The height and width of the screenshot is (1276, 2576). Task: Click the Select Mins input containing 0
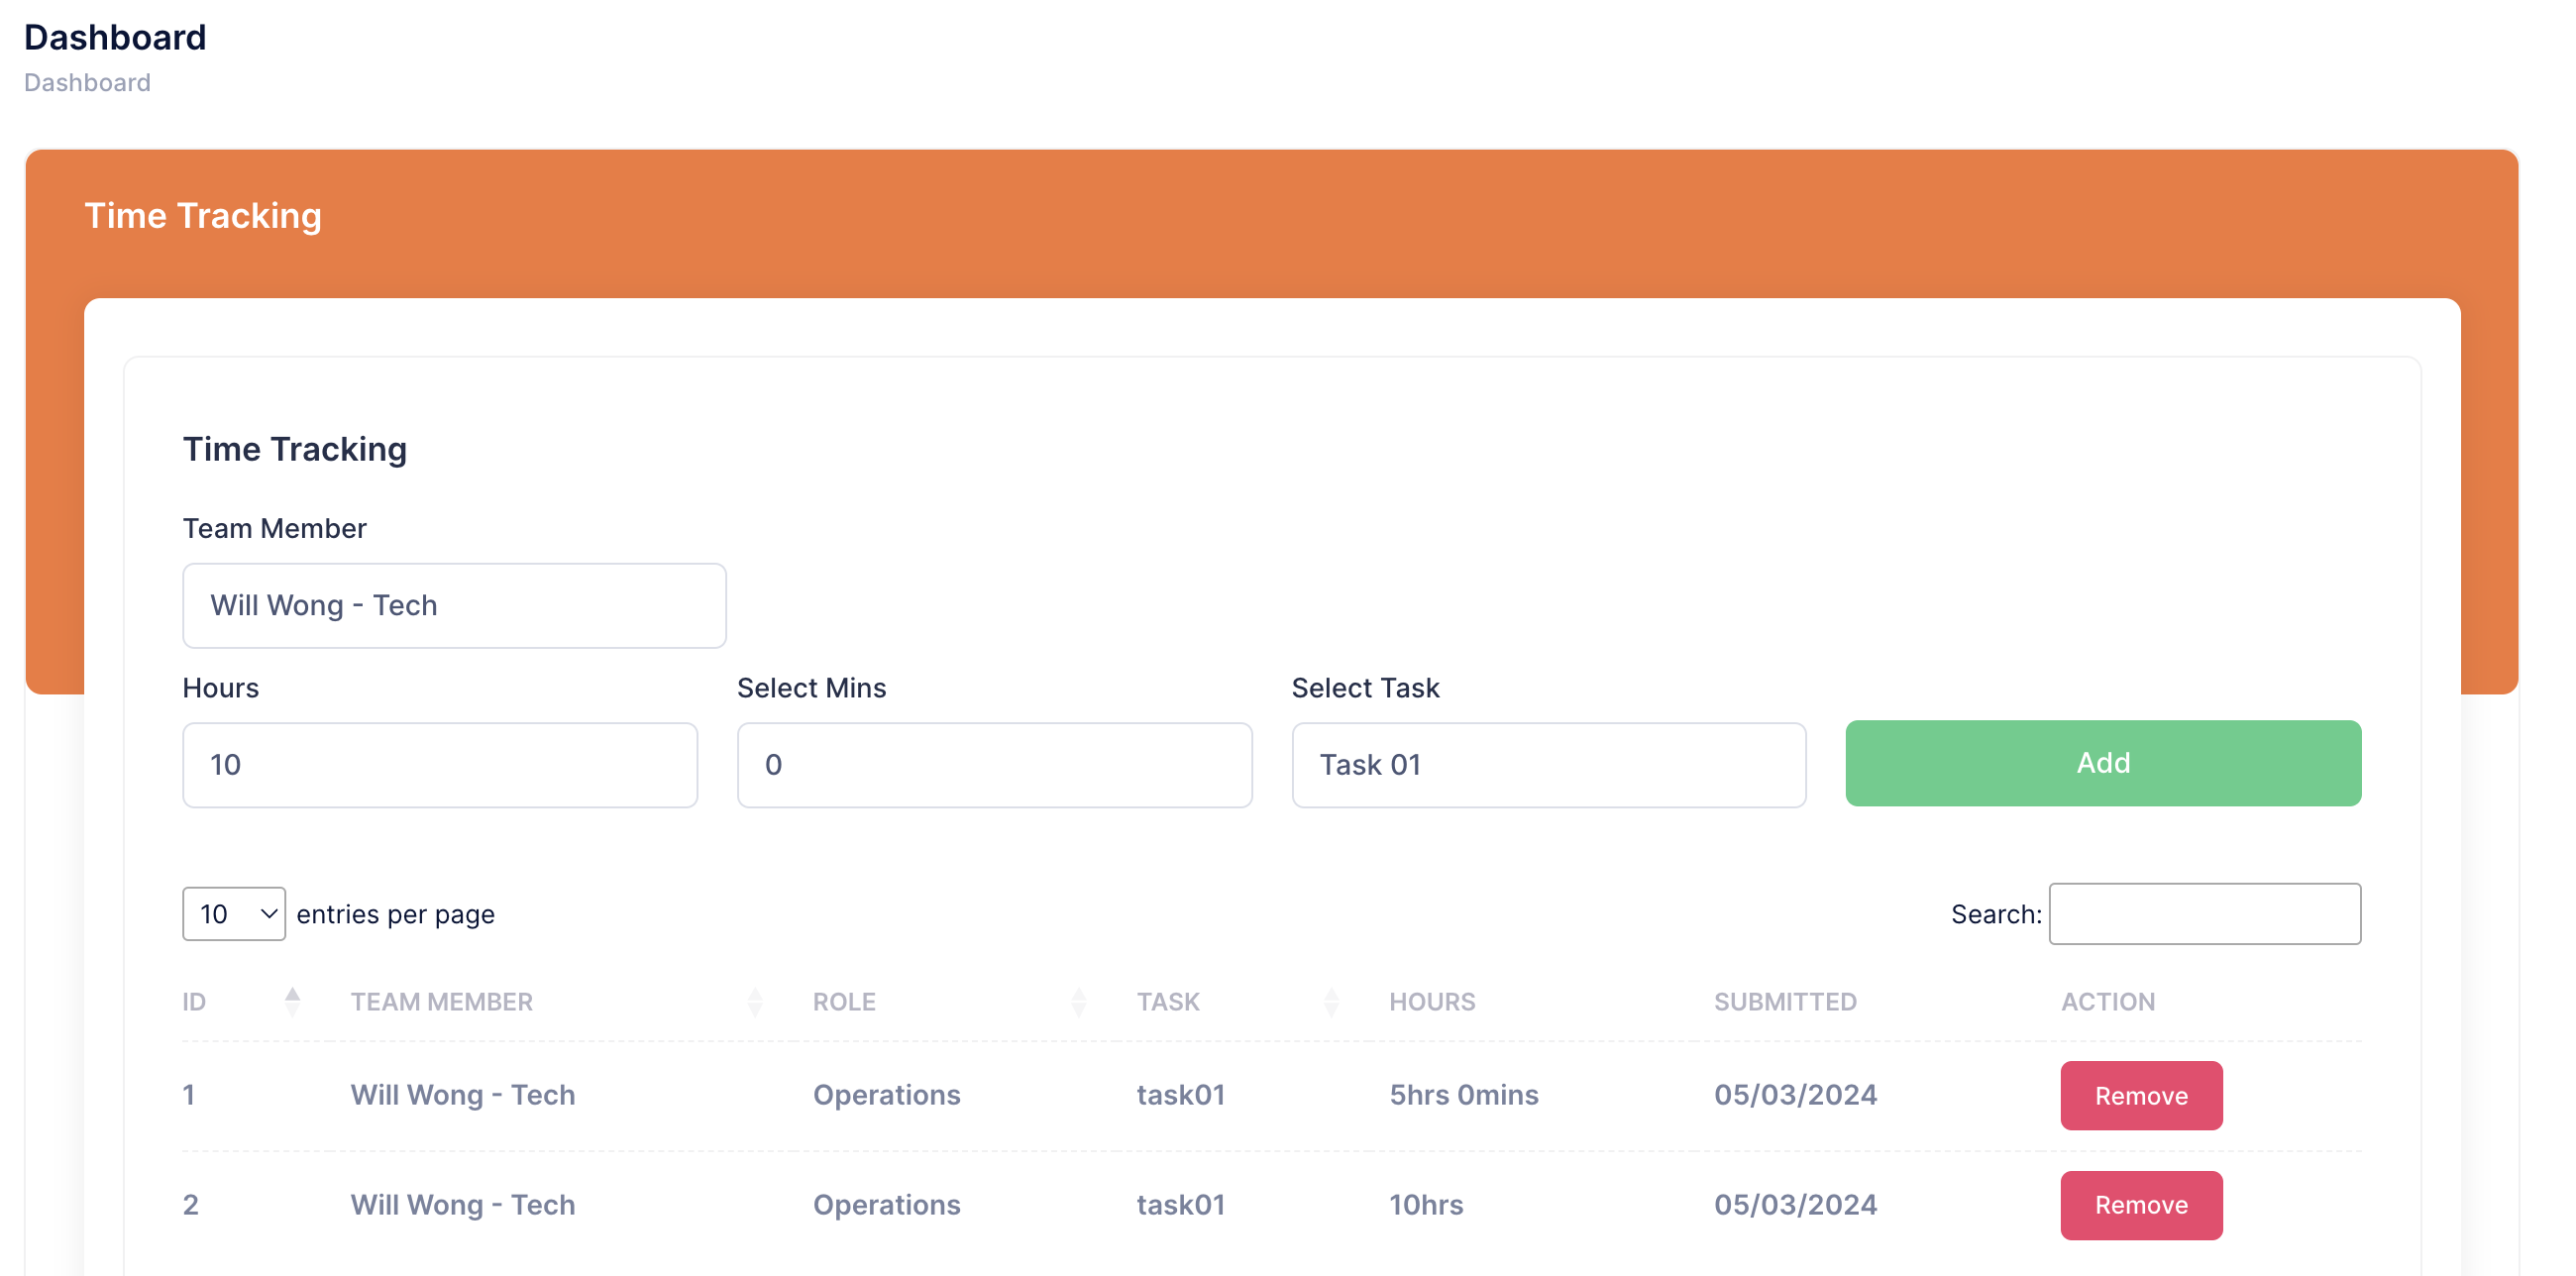[994, 764]
